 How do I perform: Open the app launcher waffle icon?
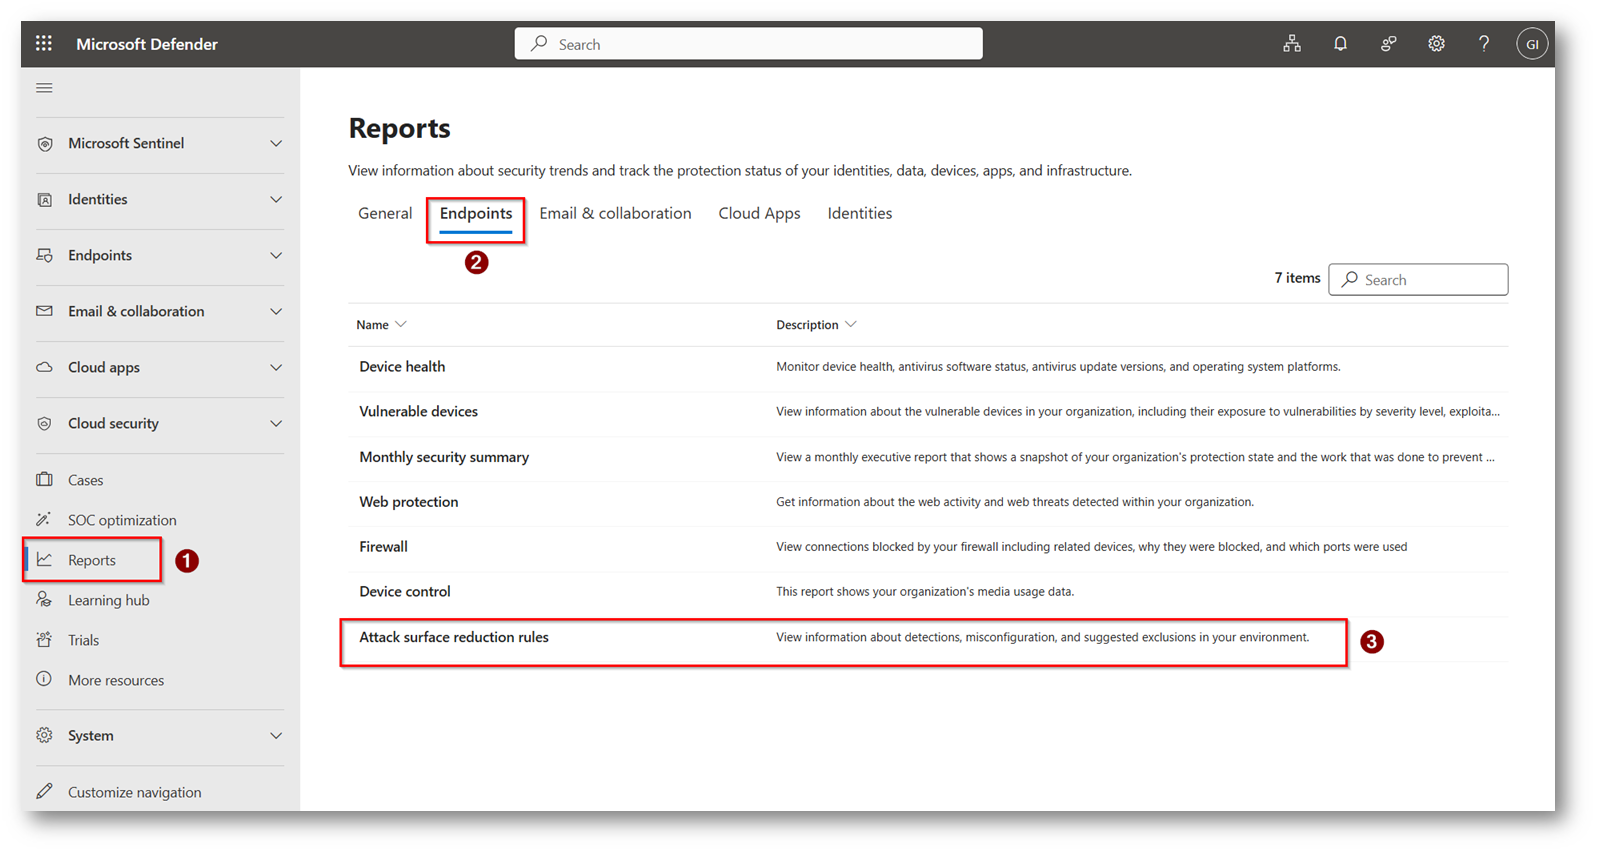(44, 44)
